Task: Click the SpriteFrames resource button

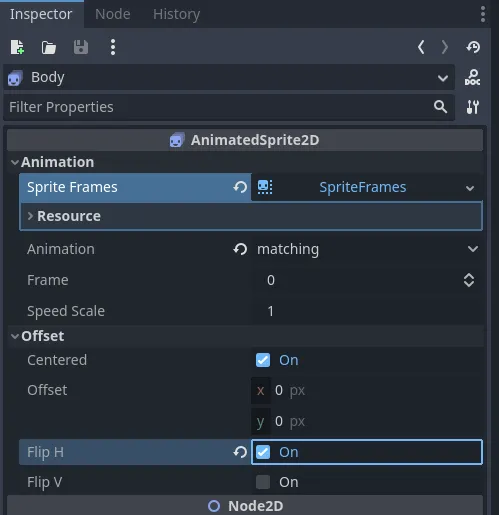Action: (x=363, y=187)
